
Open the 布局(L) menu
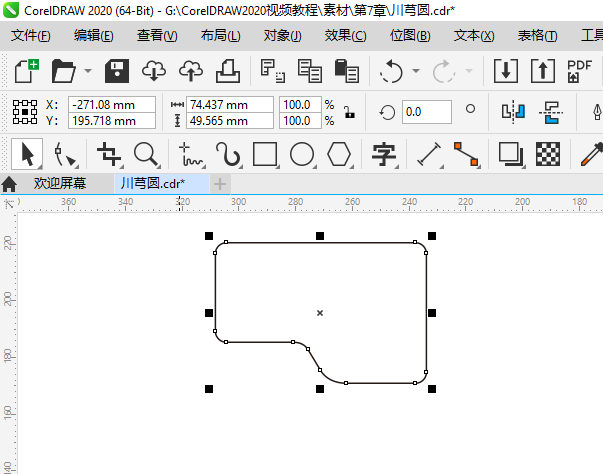(220, 36)
